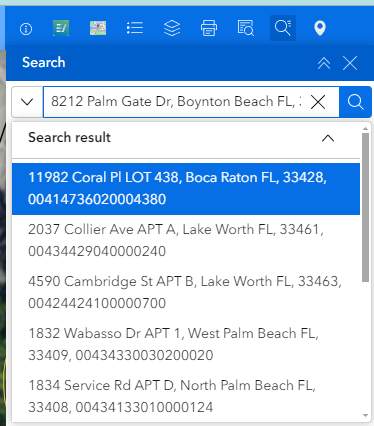Select 1832 Wabasso Dr APT 1 result

point(186,344)
